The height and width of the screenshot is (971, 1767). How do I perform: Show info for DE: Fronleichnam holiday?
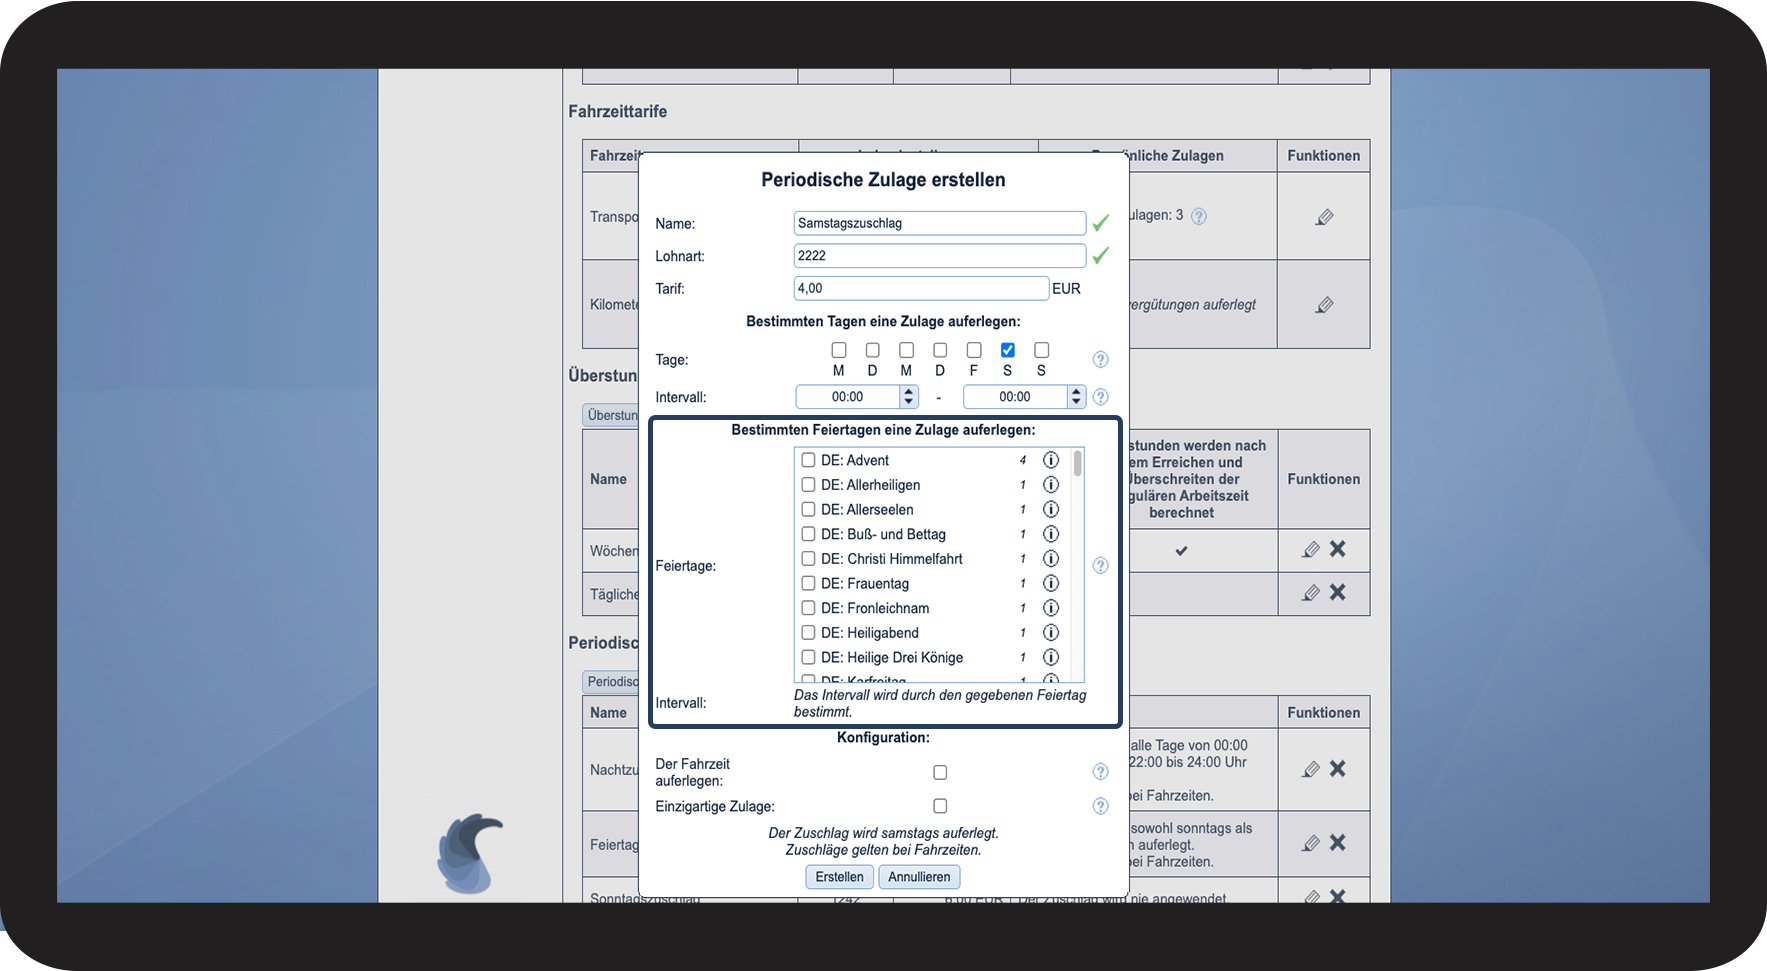[1051, 608]
